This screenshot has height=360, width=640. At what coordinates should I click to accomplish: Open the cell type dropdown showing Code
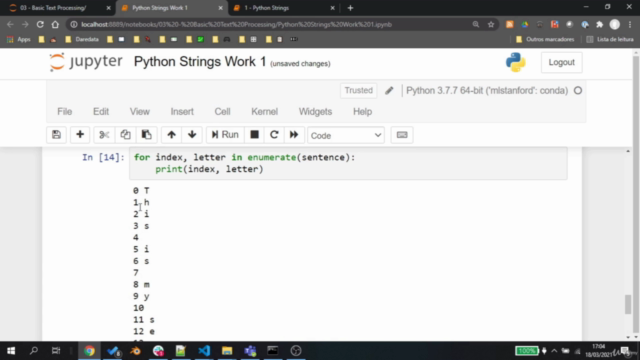pyautogui.click(x=346, y=135)
